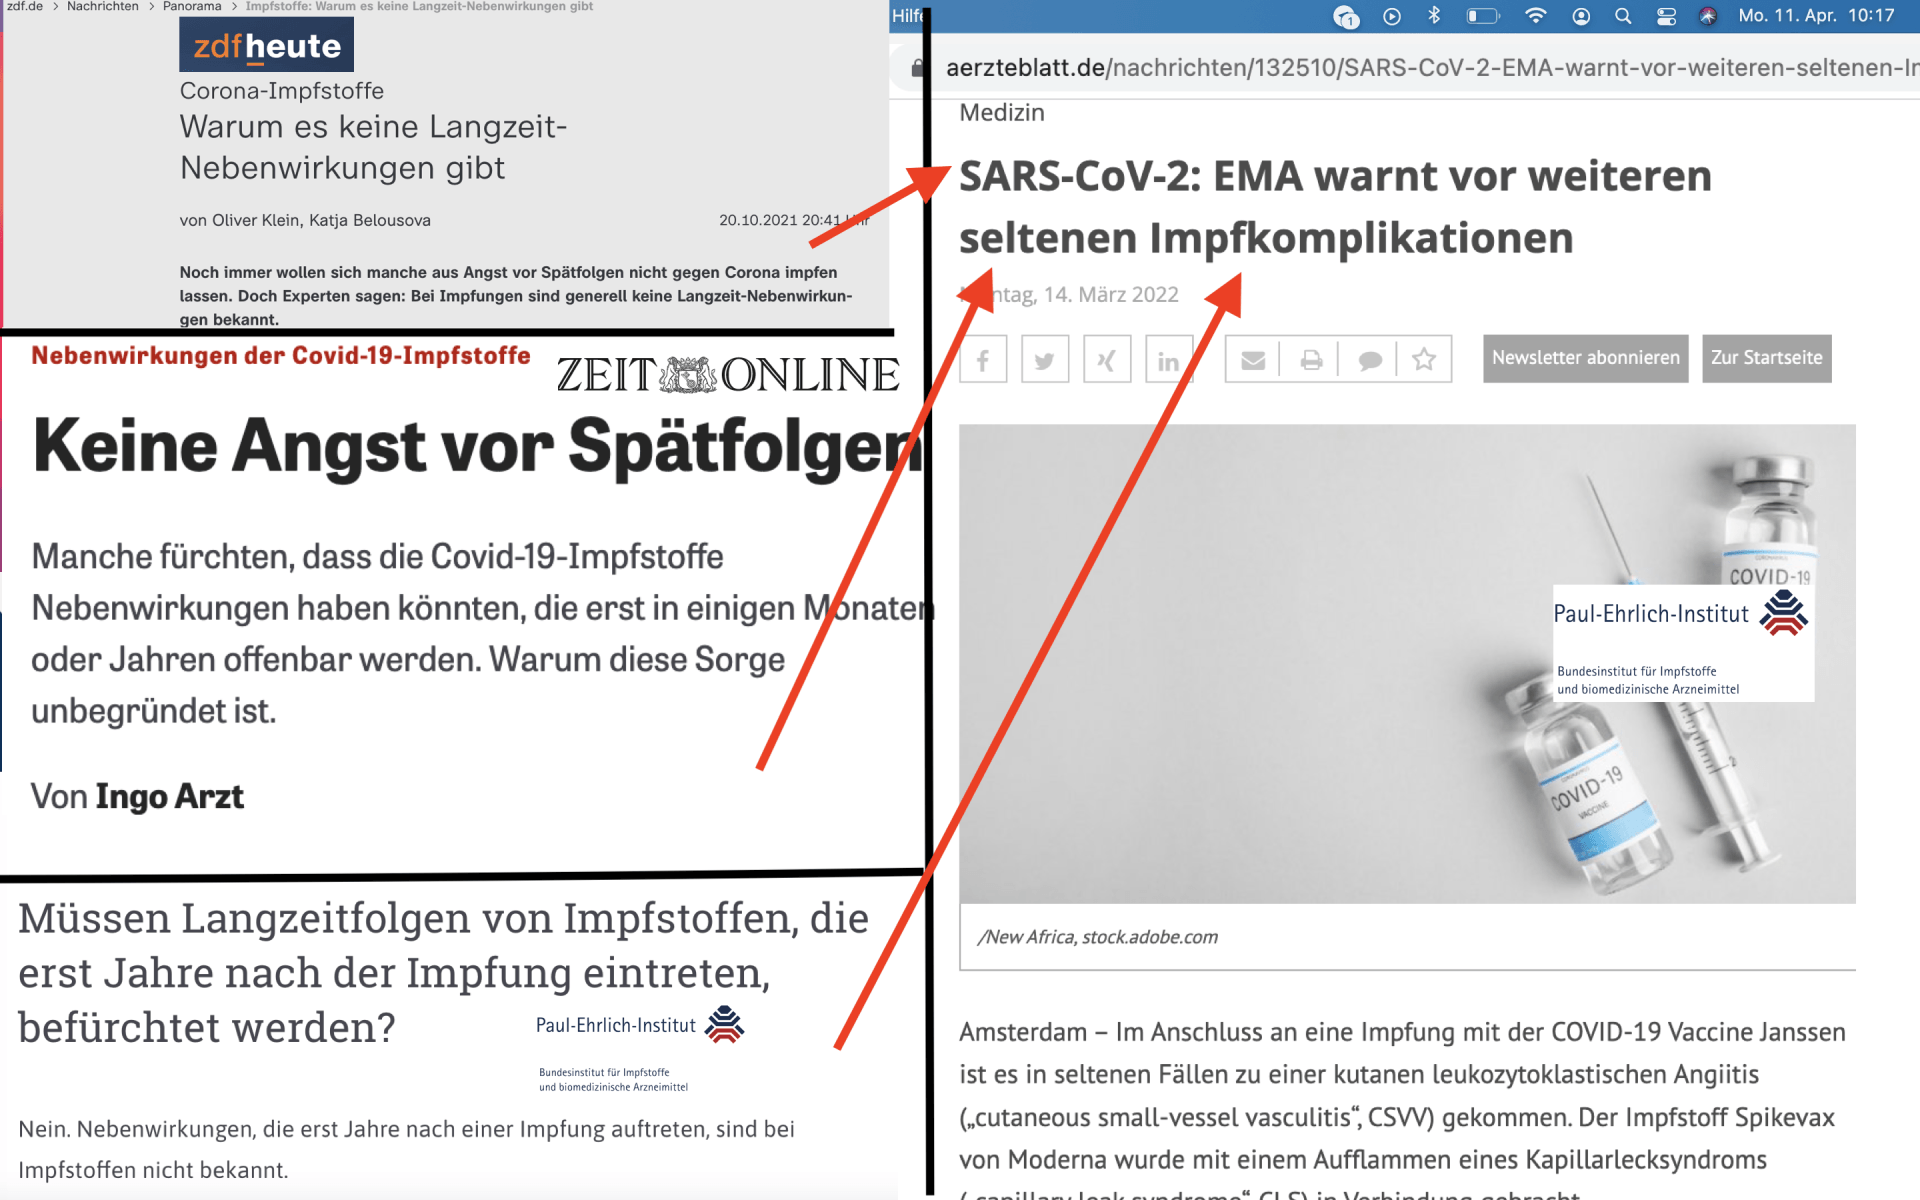This screenshot has width=1920, height=1200.
Task: Open cloud notification icon with badge 1
Action: [x=1347, y=17]
